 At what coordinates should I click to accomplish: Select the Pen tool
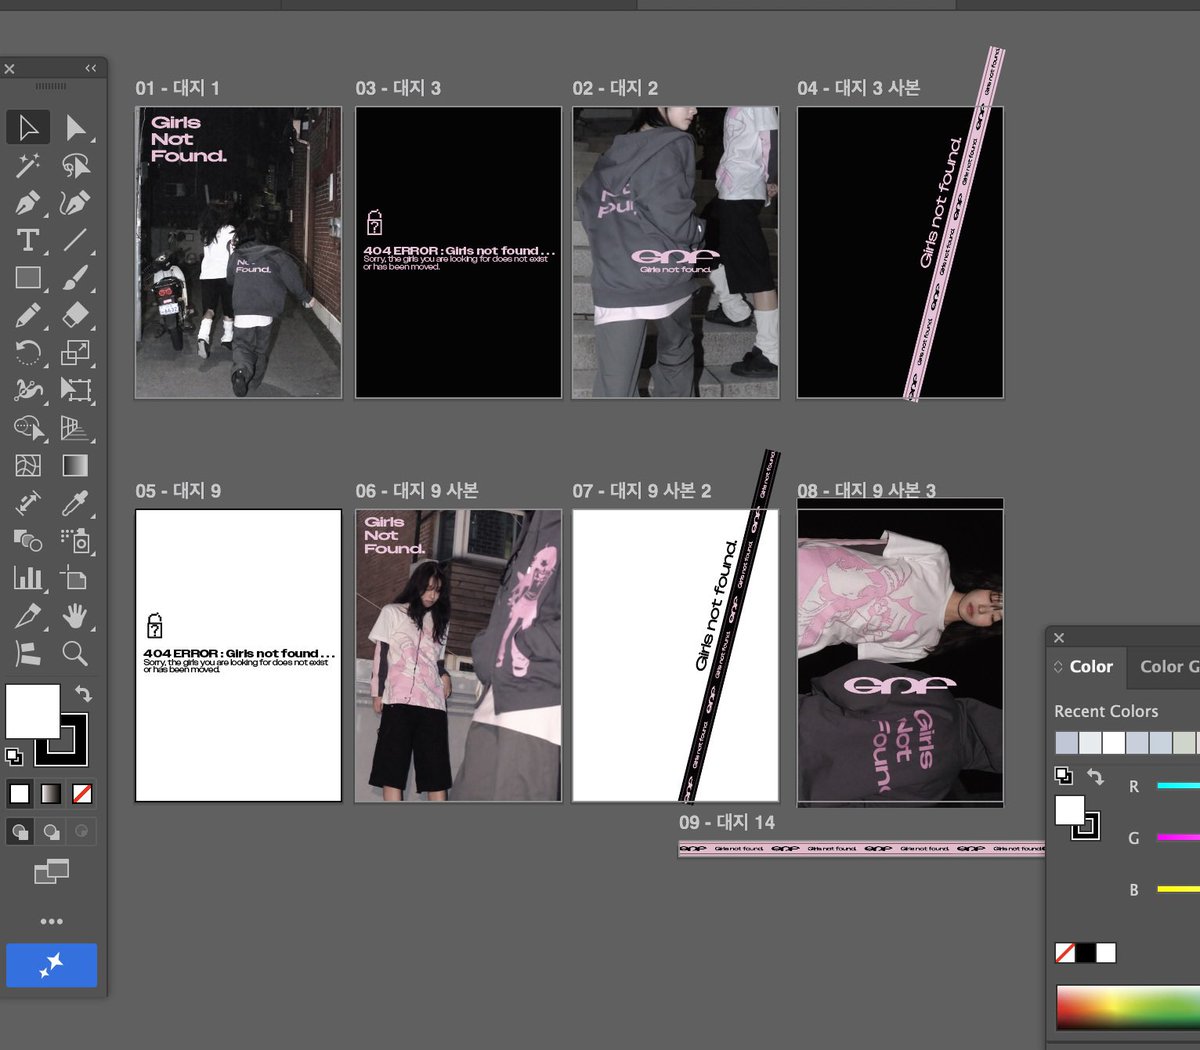(x=28, y=203)
